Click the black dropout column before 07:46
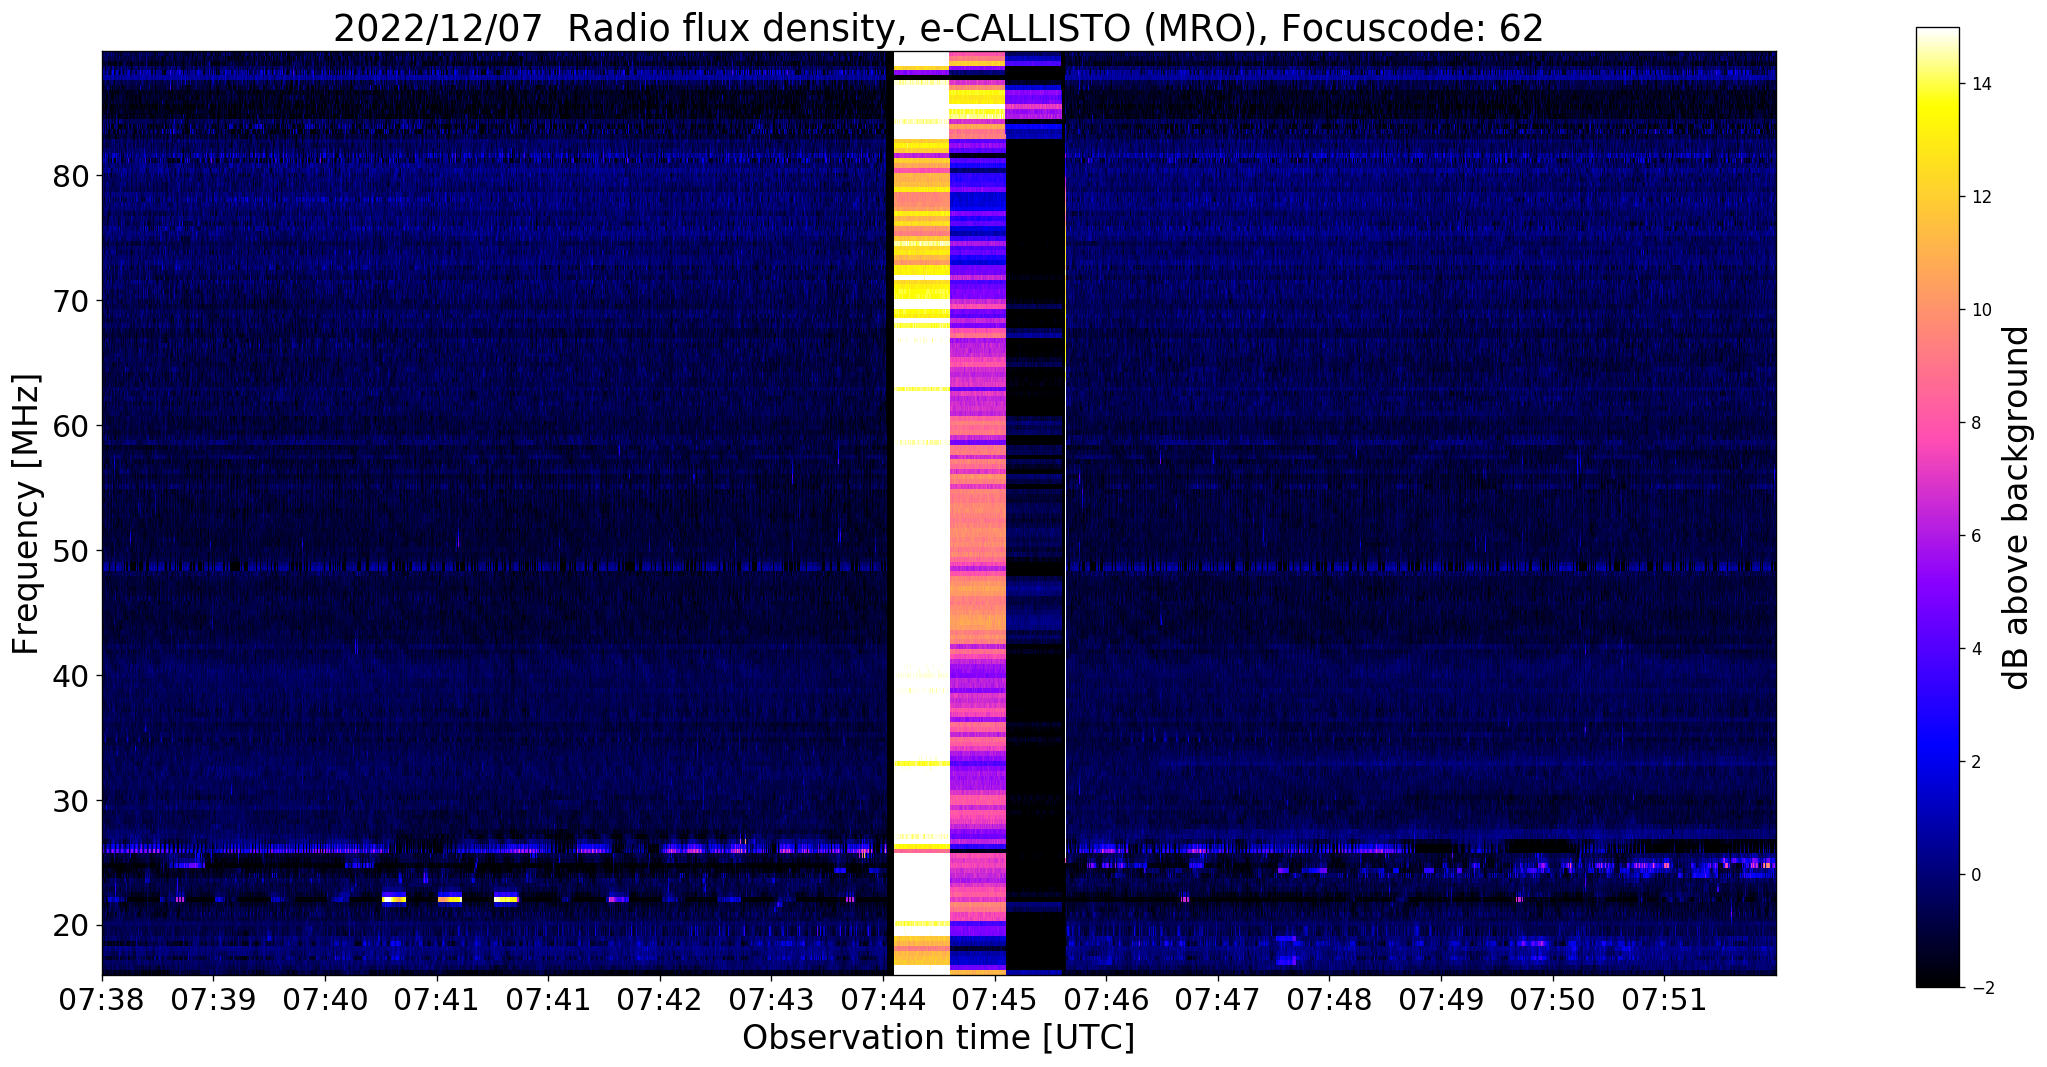 click(x=1035, y=513)
